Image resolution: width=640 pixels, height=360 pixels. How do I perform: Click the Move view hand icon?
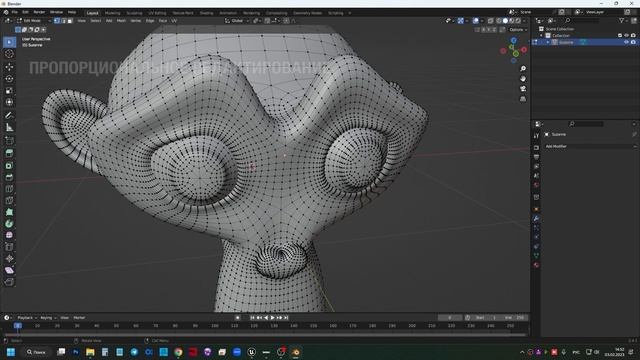click(523, 79)
